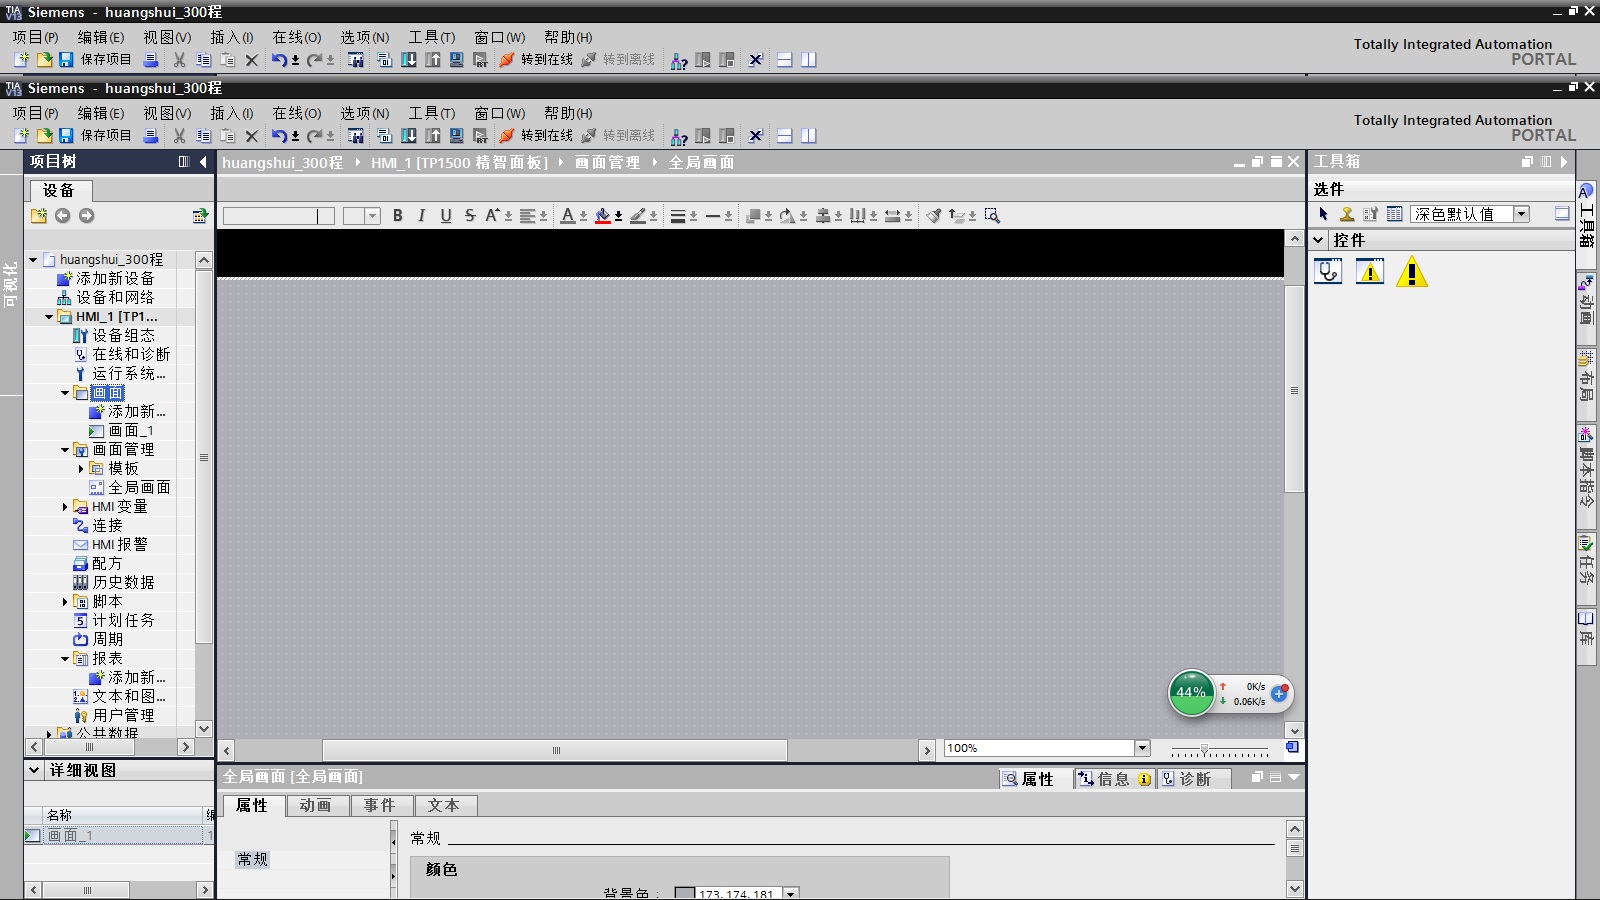Click the line style icon

tap(713, 216)
